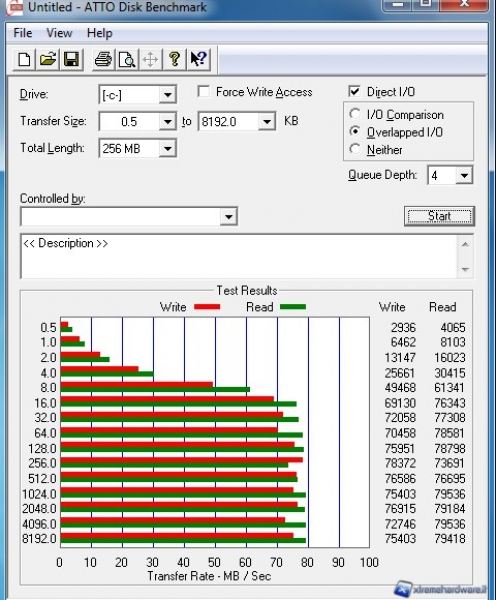Open a saved benchmark with folder icon
Screen dimensions: 496x600
[x=48, y=59]
